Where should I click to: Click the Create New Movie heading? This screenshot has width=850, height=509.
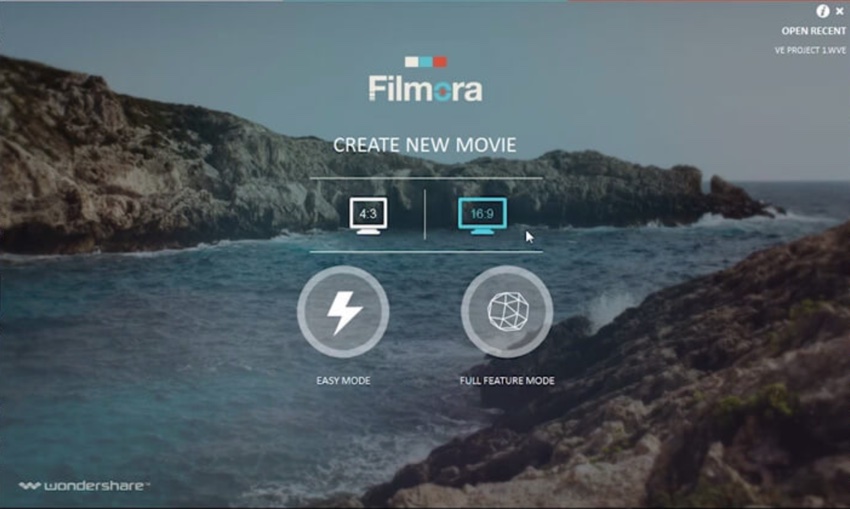(x=424, y=145)
